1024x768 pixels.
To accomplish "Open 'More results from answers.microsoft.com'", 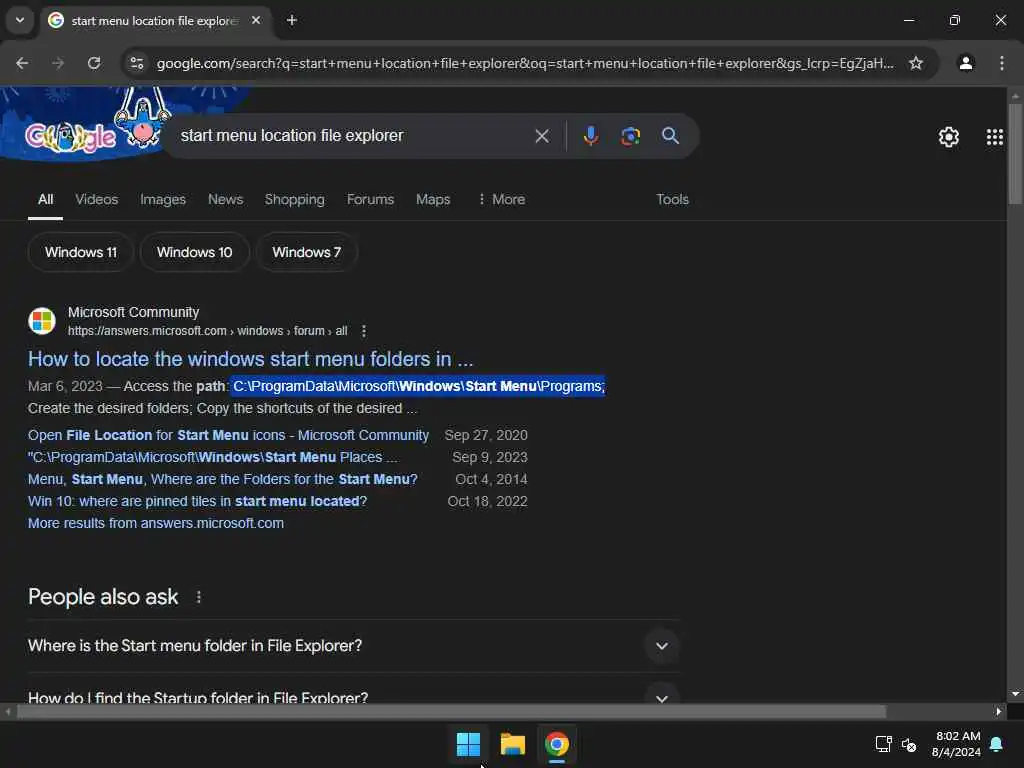I will pyautogui.click(x=155, y=523).
